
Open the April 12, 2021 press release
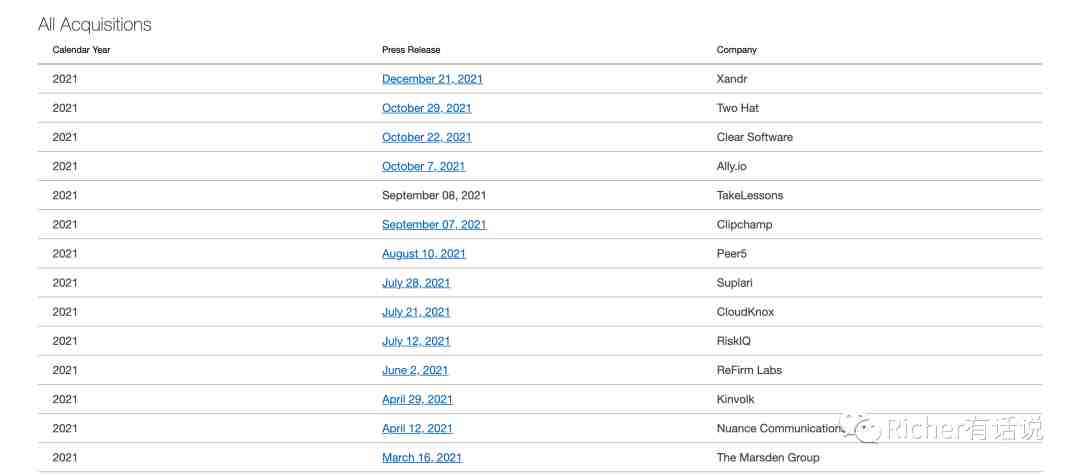coord(417,428)
